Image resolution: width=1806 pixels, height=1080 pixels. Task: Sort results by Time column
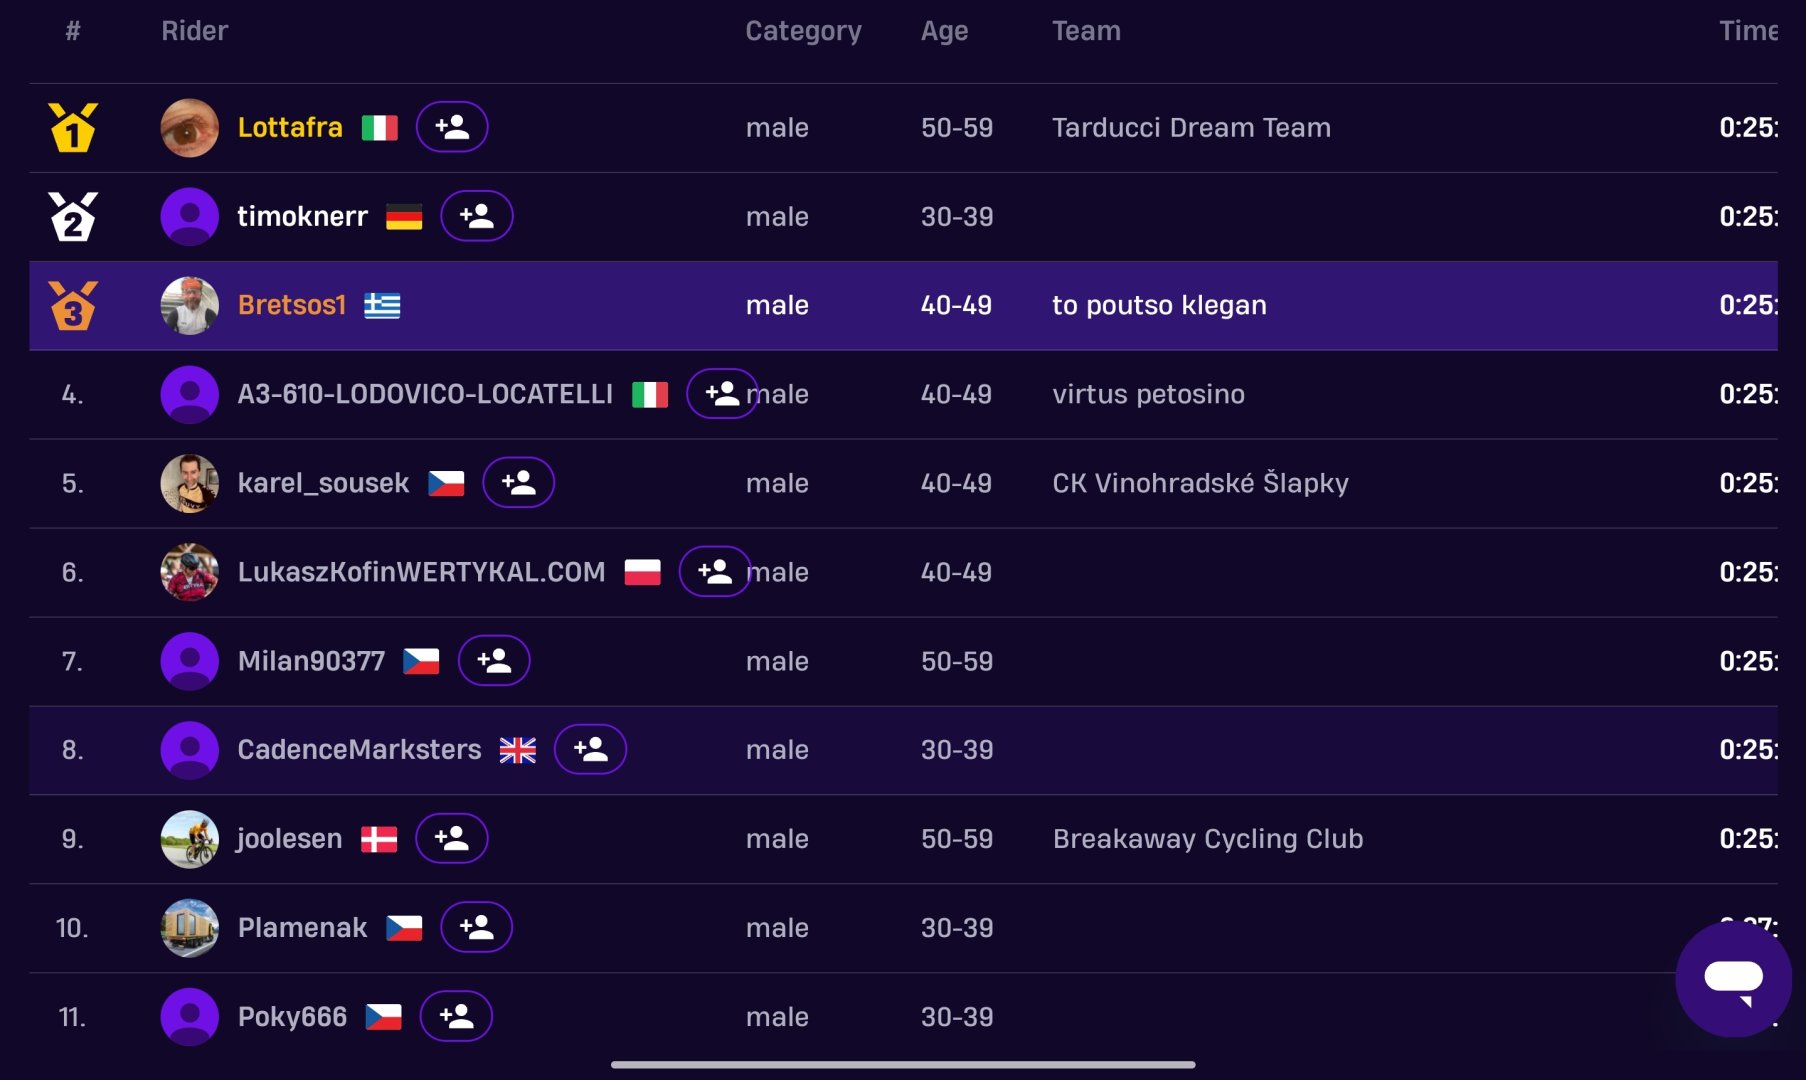point(1748,31)
